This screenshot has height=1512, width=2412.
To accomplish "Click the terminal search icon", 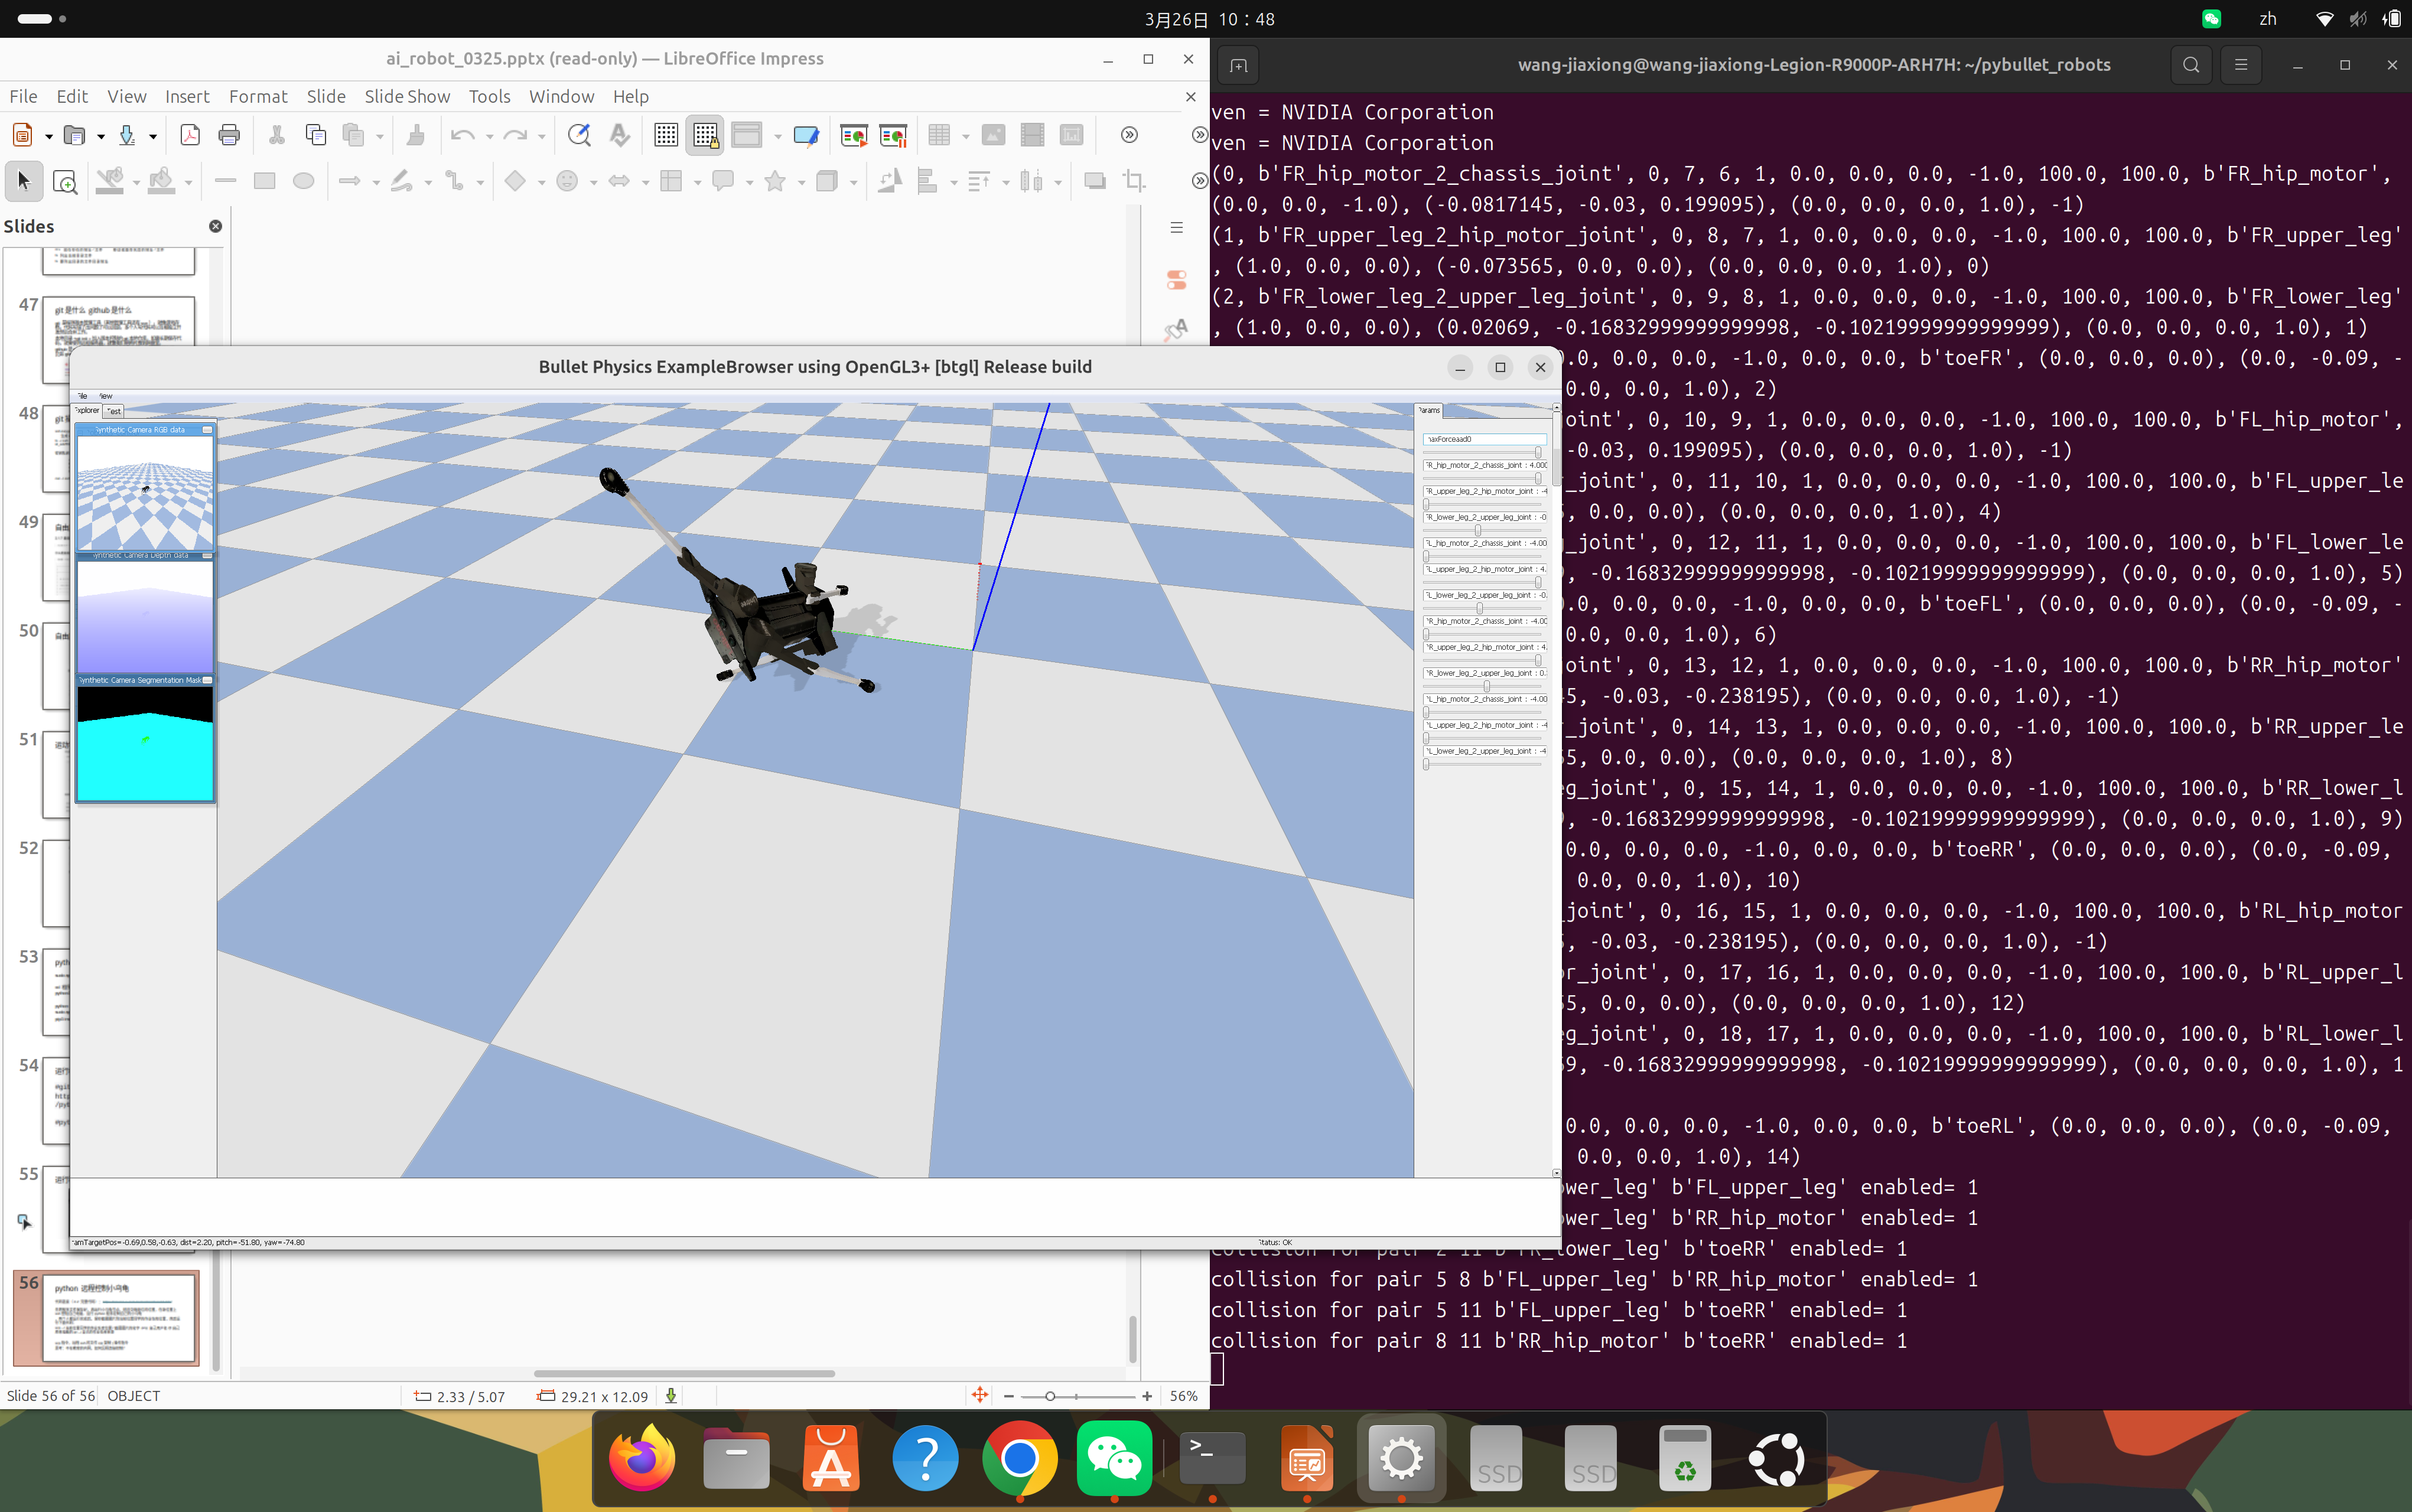I will 2191,65.
